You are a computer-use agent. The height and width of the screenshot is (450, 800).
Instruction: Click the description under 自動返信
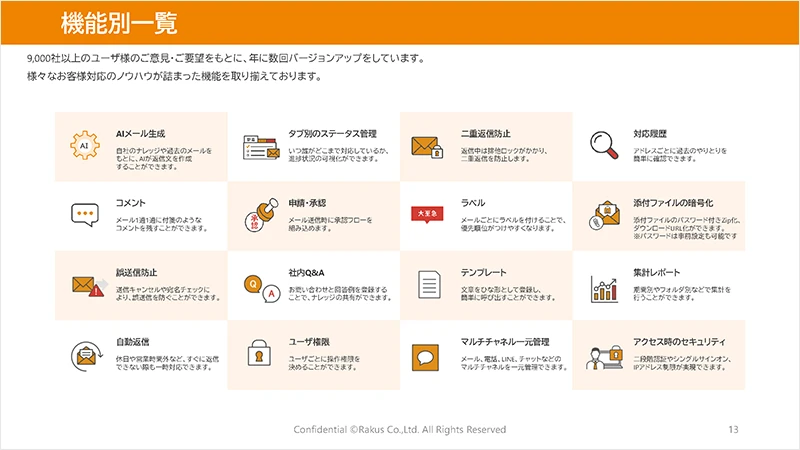167,363
